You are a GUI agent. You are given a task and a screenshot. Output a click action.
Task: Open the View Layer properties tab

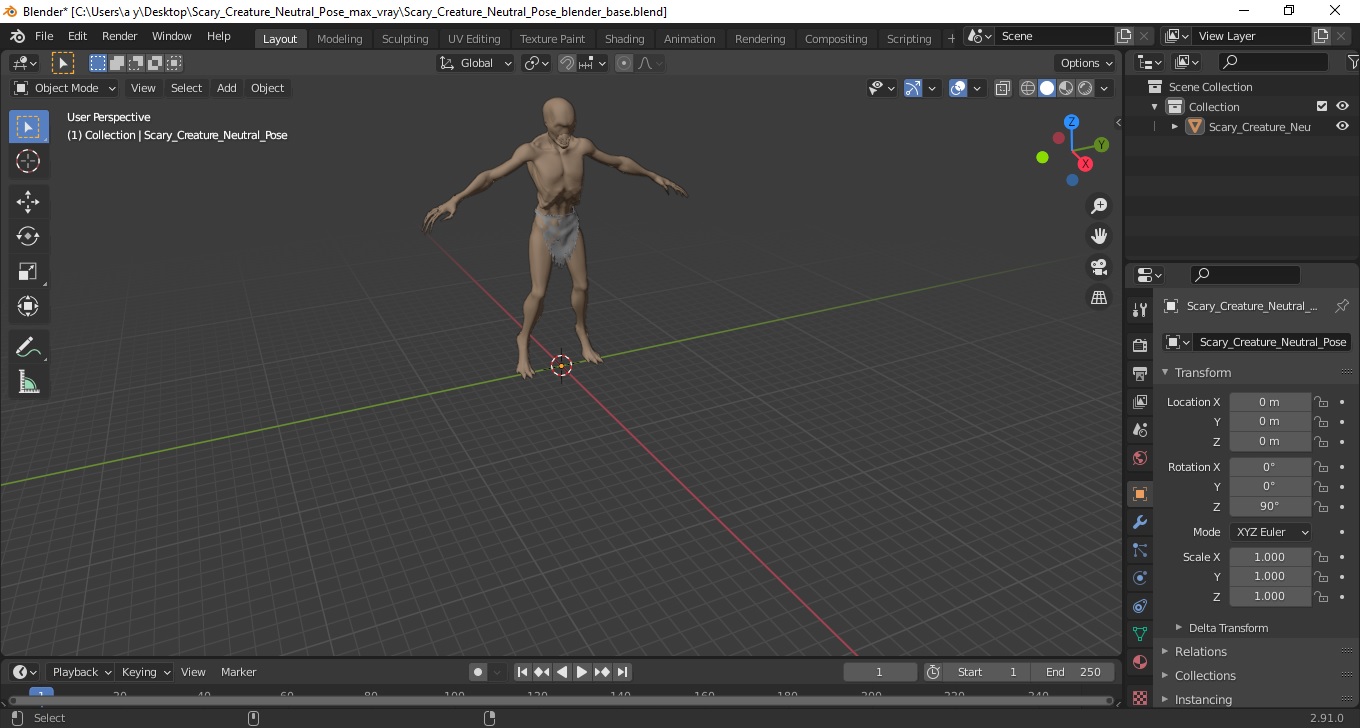coord(1140,402)
